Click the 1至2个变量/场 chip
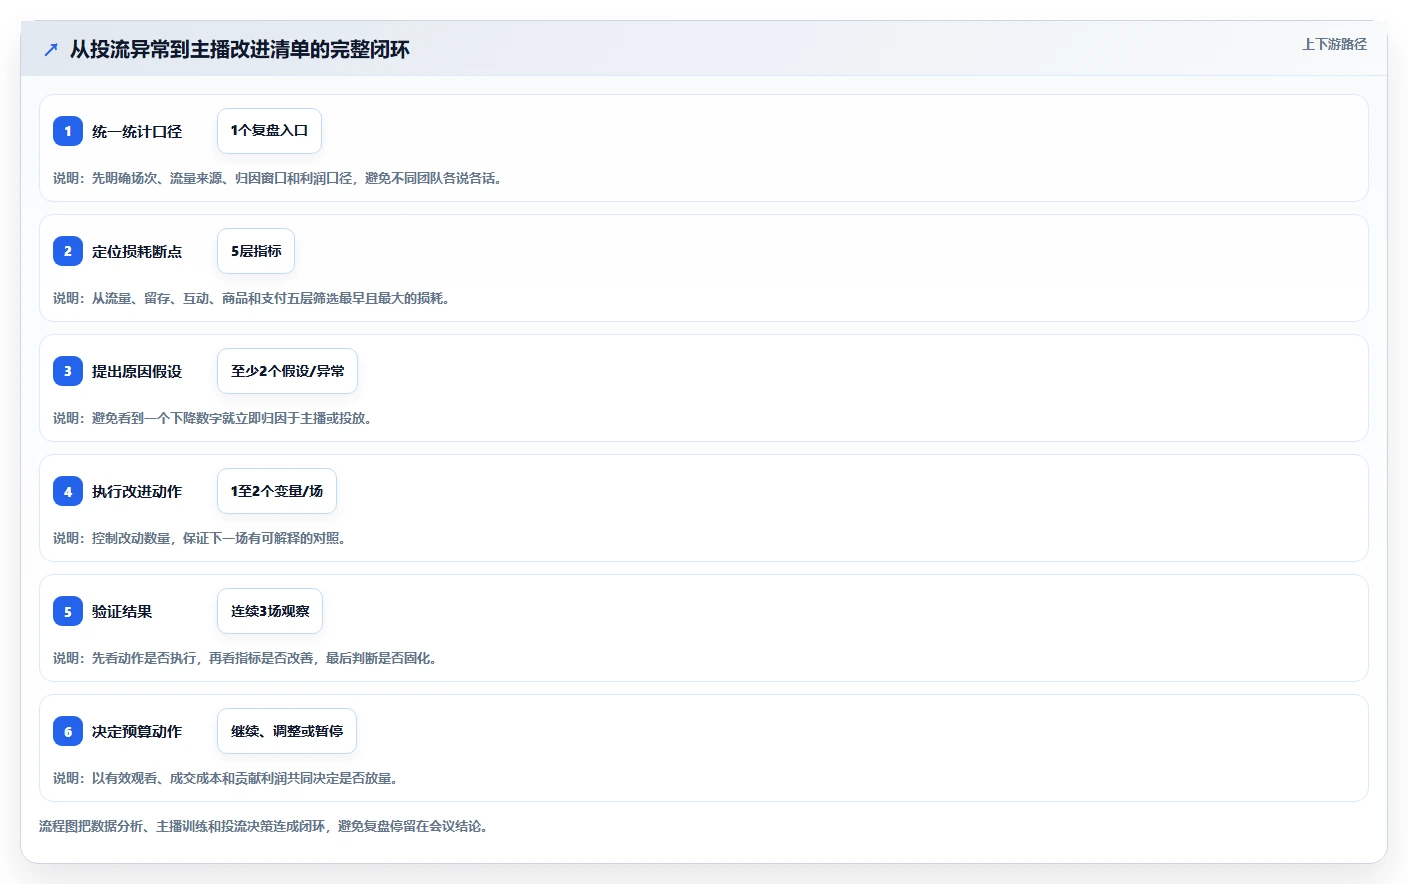This screenshot has height=884, width=1408. 277,491
